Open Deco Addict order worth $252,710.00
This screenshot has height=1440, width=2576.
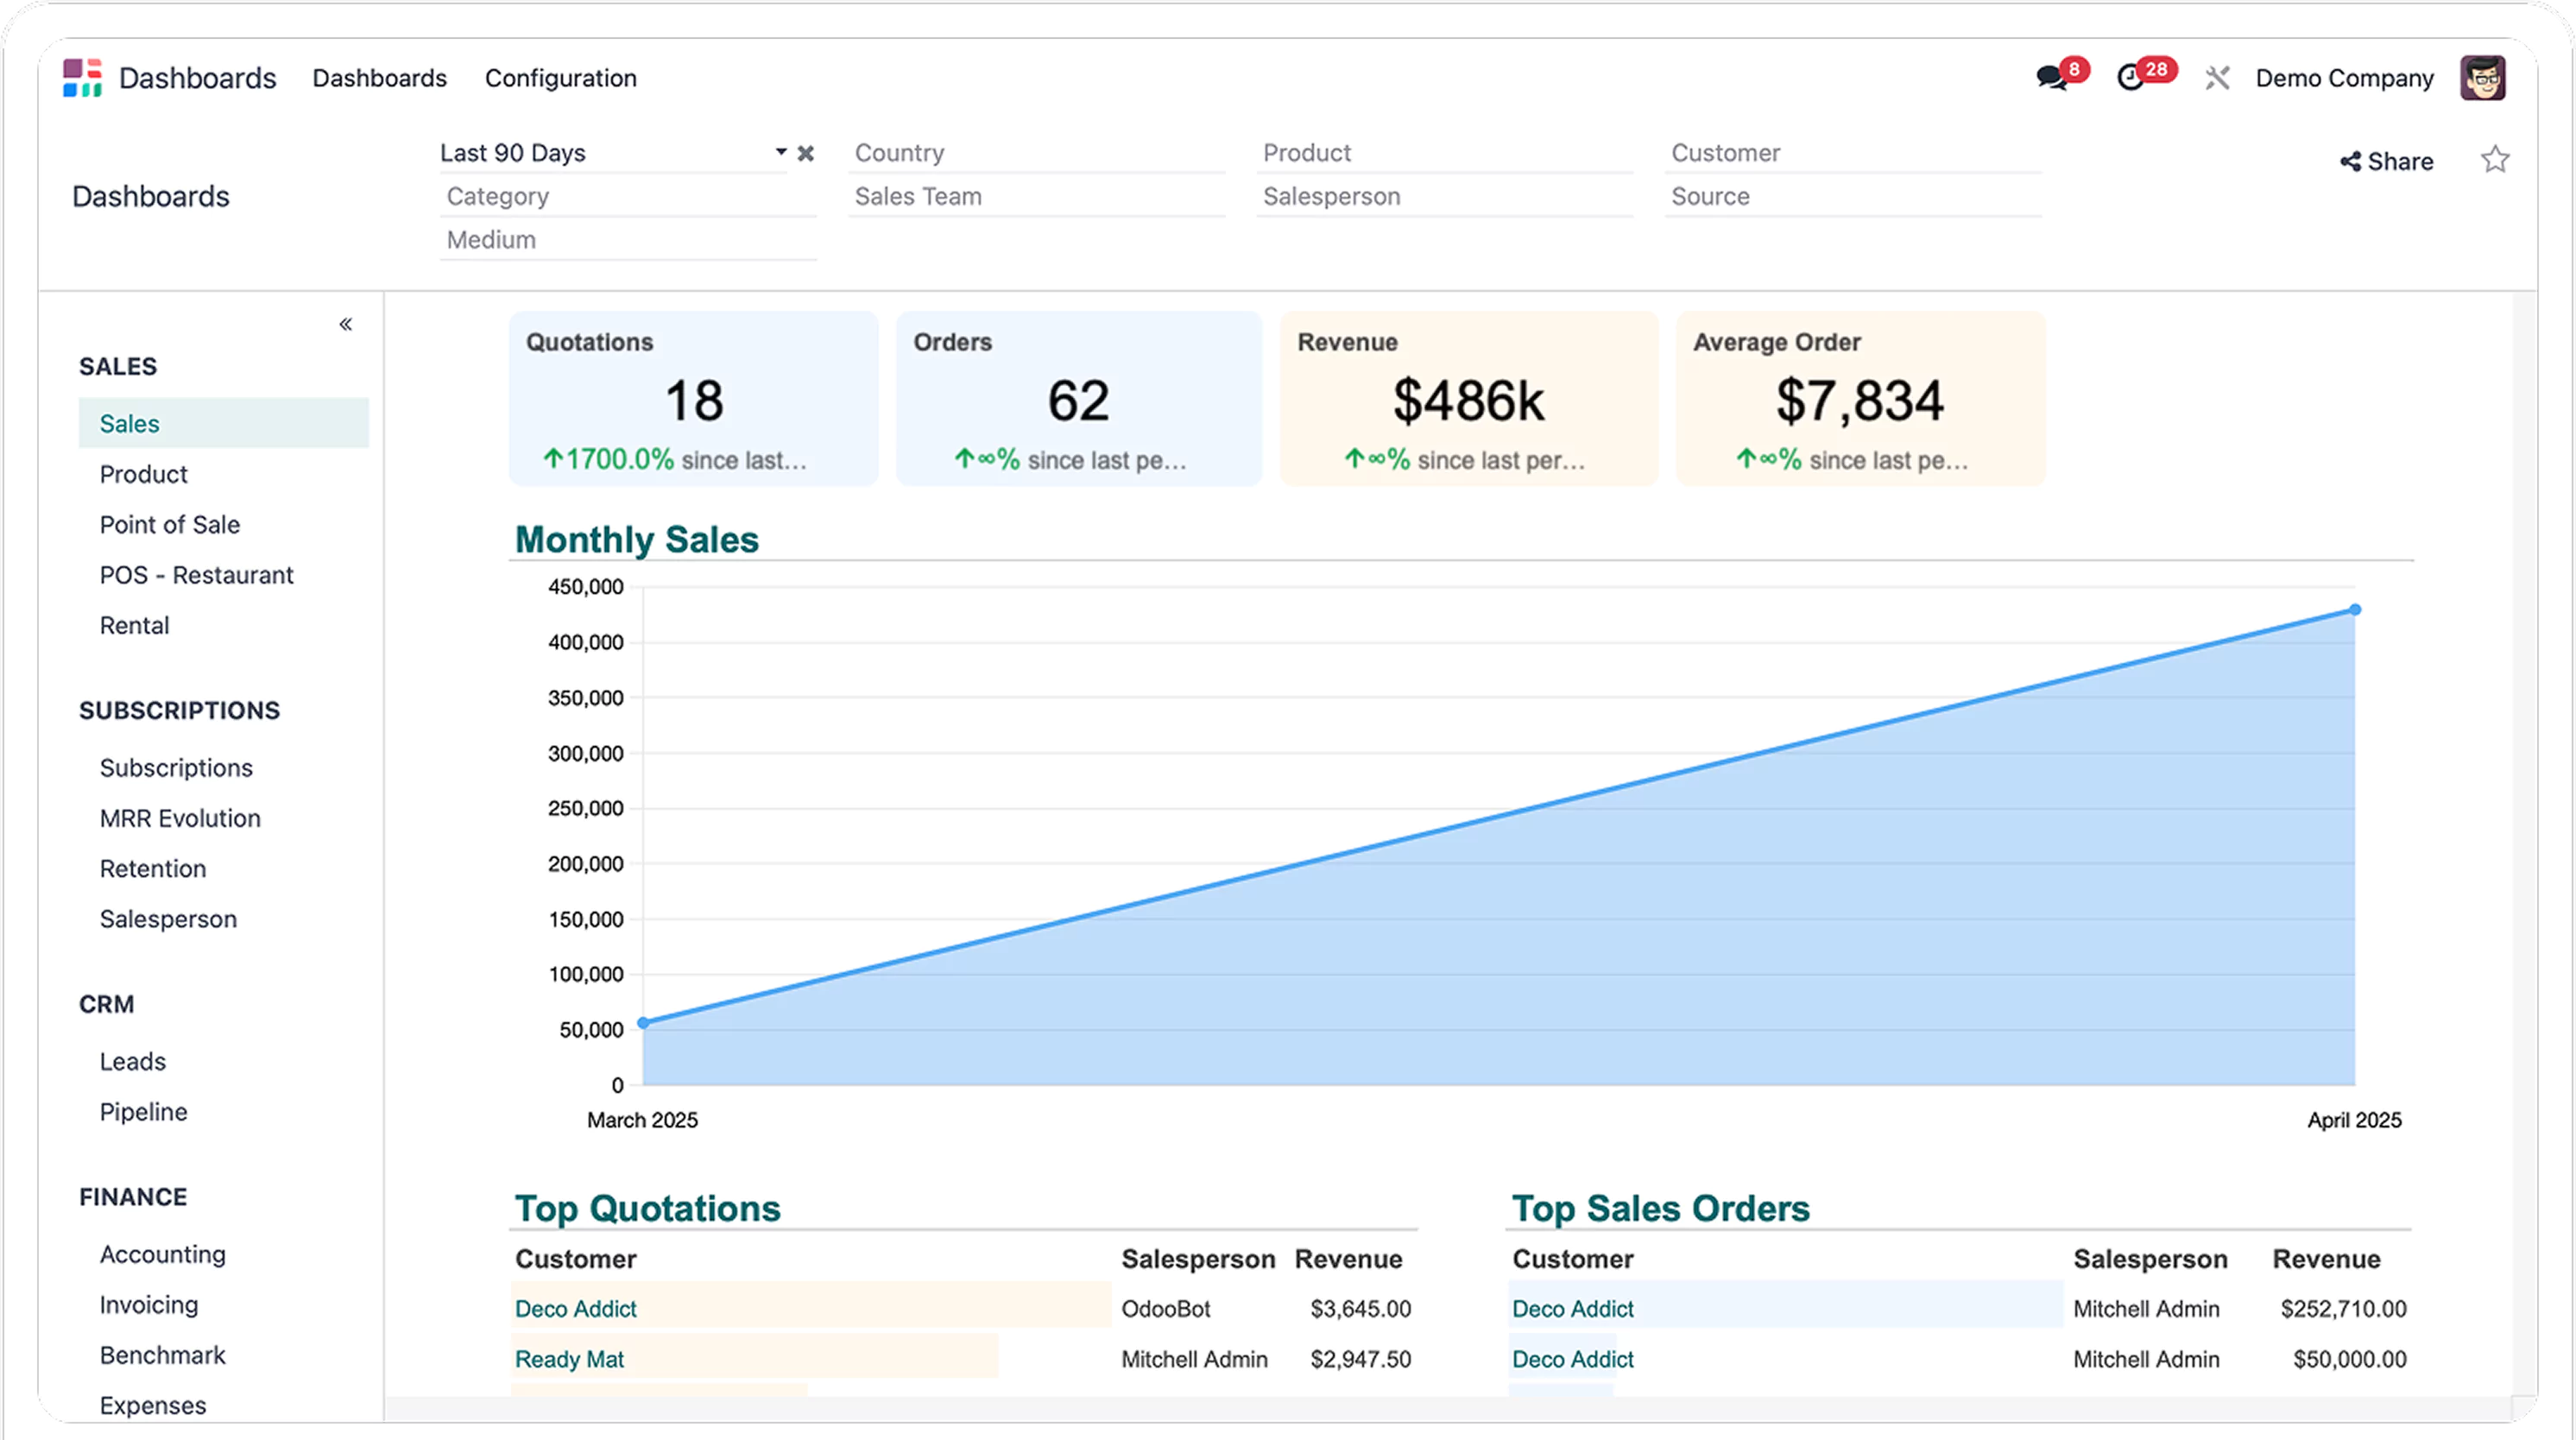click(1572, 1308)
